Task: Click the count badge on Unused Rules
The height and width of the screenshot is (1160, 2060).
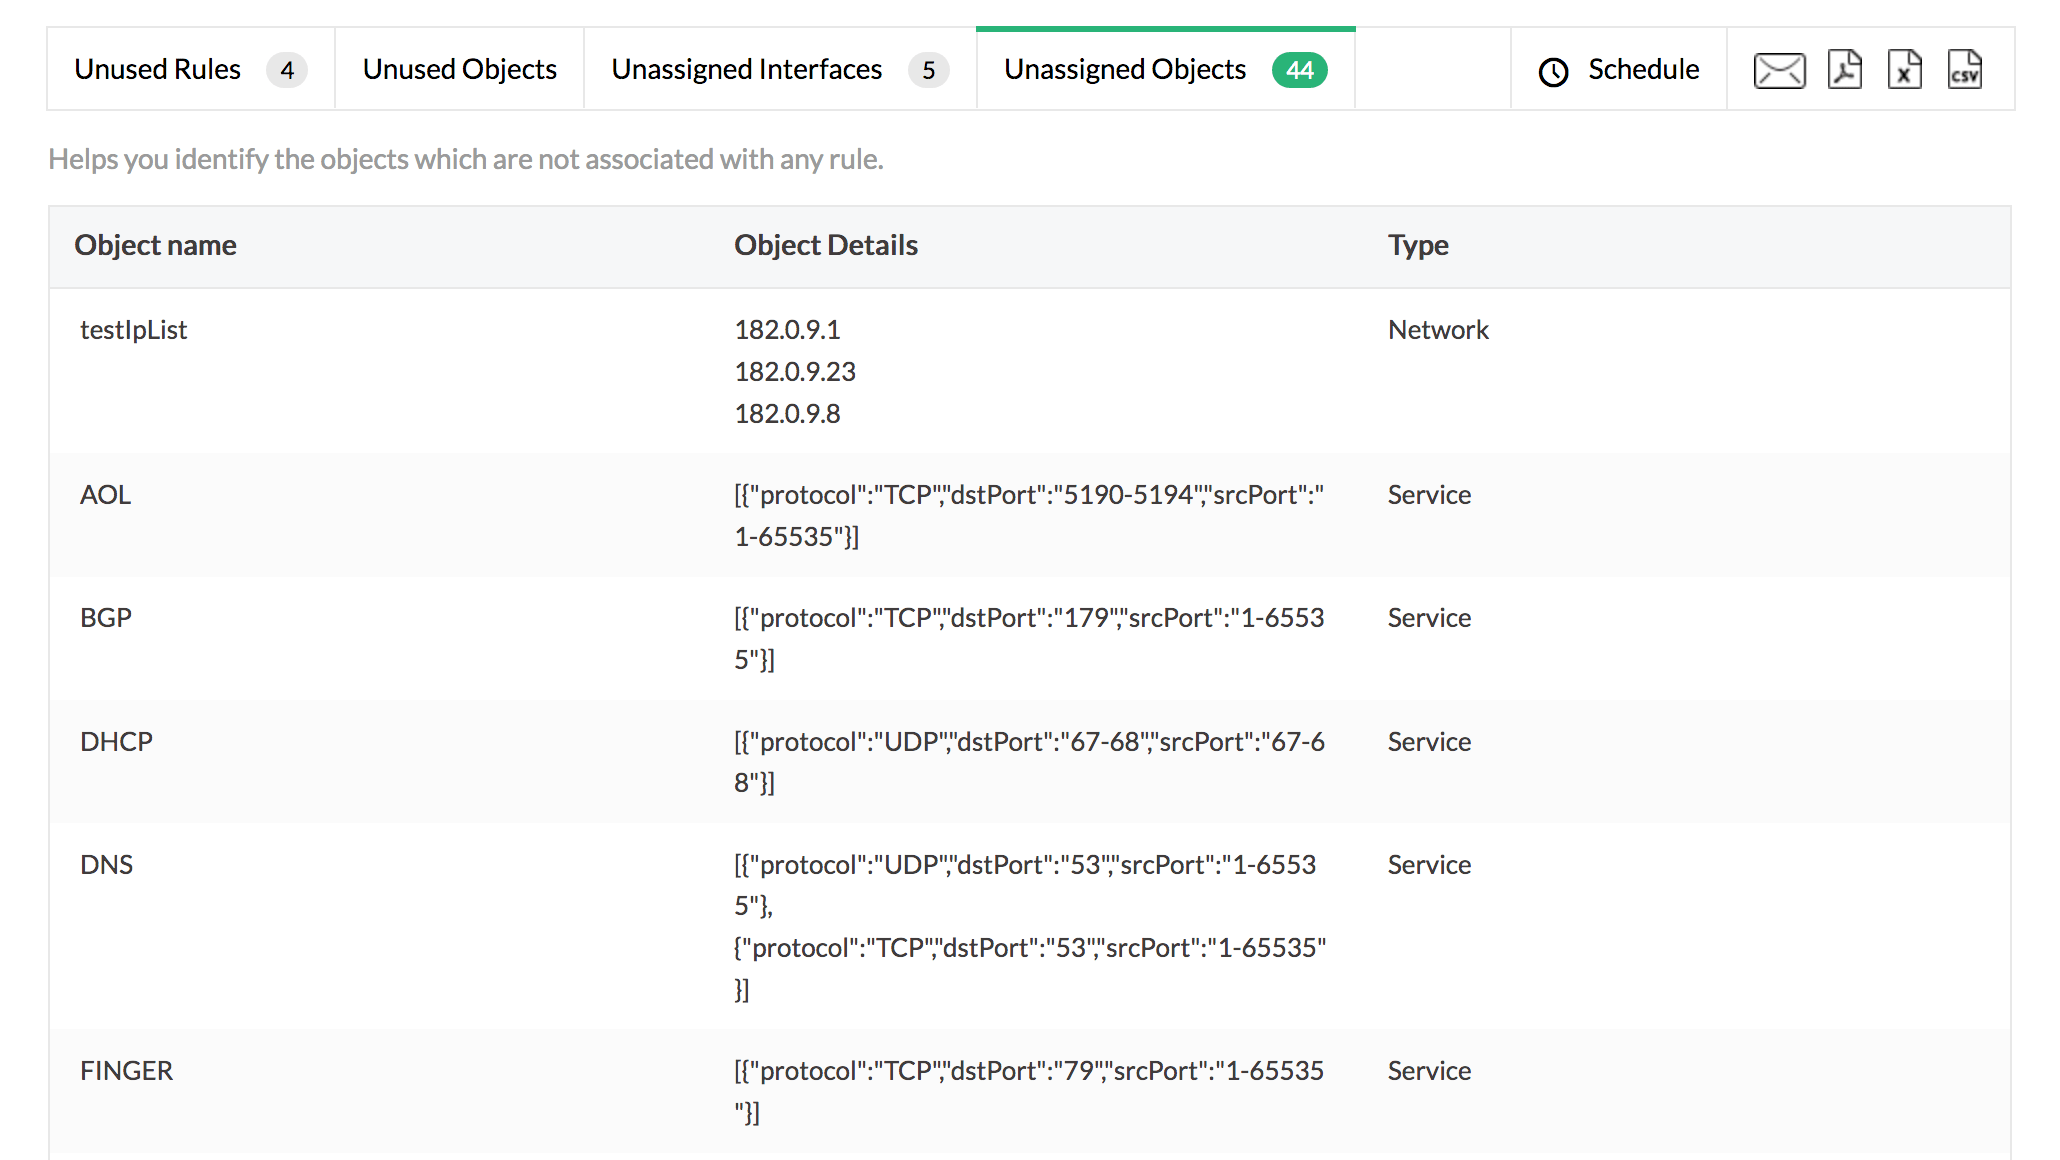Action: 288,70
